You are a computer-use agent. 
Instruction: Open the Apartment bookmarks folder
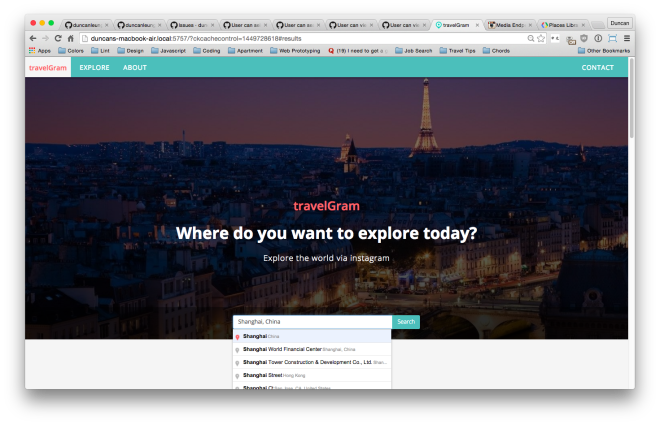[245, 50]
